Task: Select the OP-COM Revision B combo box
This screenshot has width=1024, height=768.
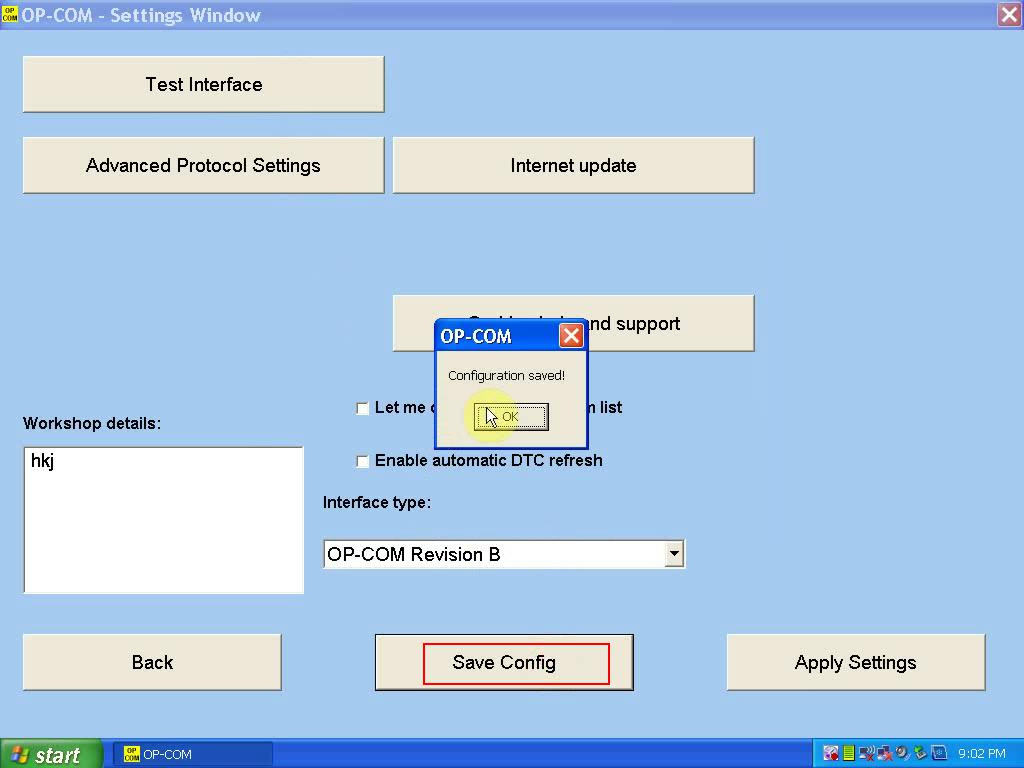Action: tap(504, 554)
